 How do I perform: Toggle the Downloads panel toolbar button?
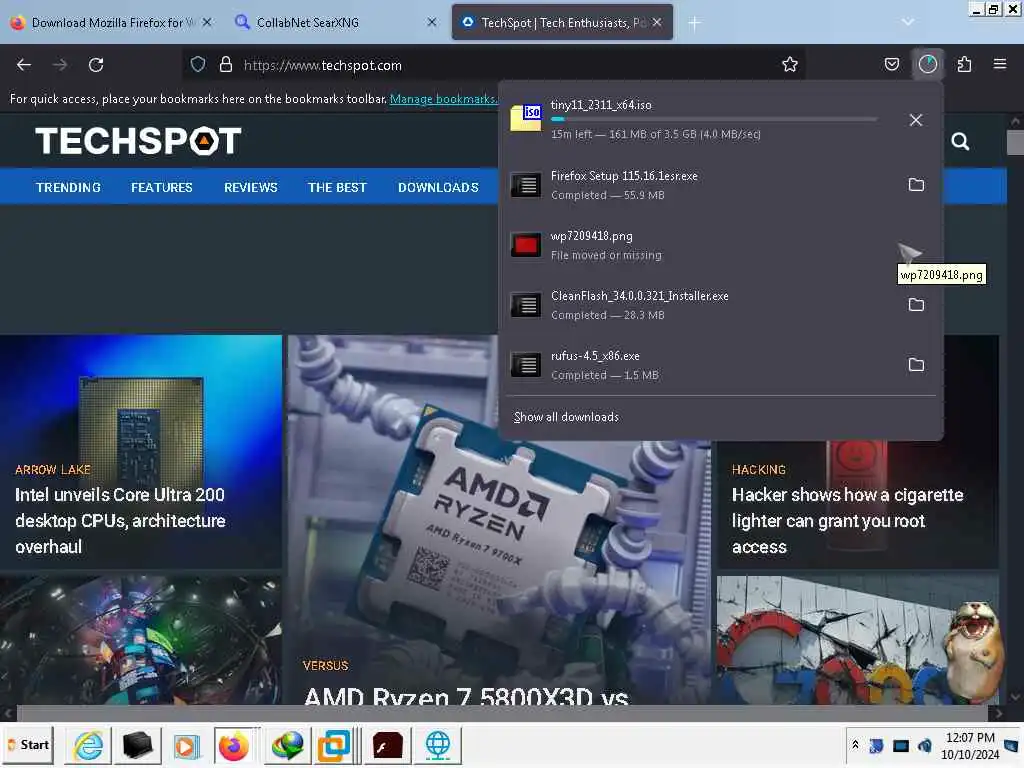[x=928, y=64]
